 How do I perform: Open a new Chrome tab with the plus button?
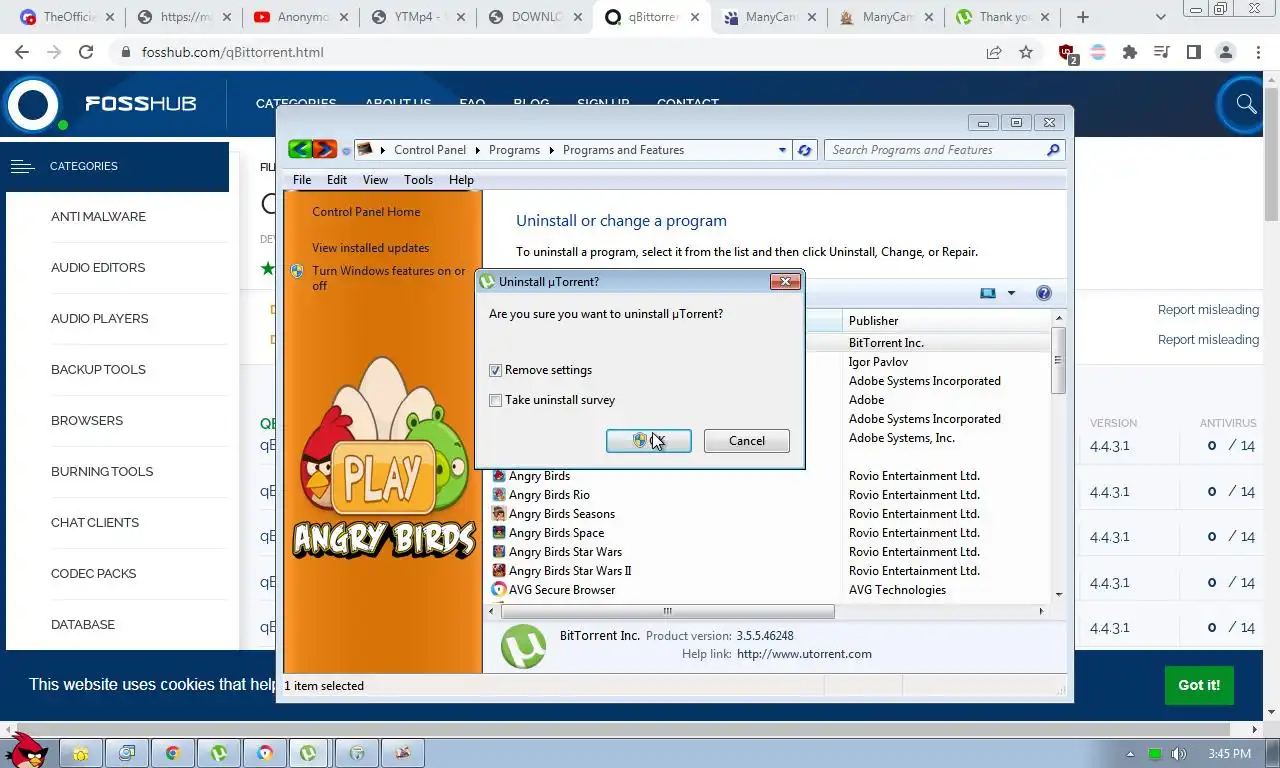1083,17
